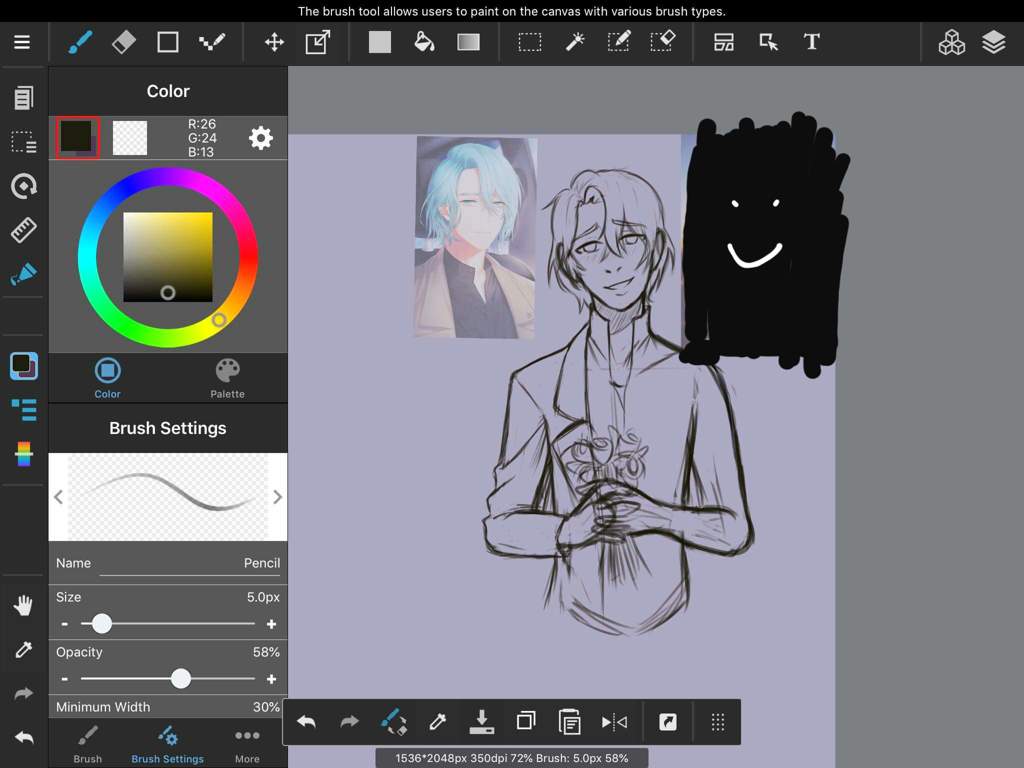Toggle the brush list panel icon

pyautogui.click(x=24, y=409)
